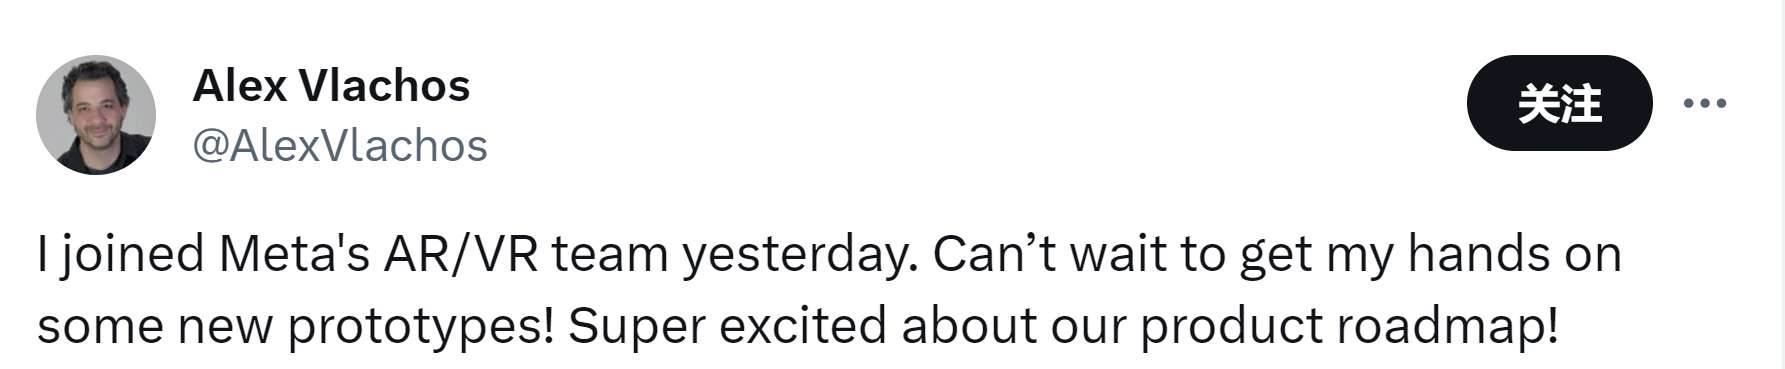Click the word "wait" in the tweet

tap(1118, 254)
